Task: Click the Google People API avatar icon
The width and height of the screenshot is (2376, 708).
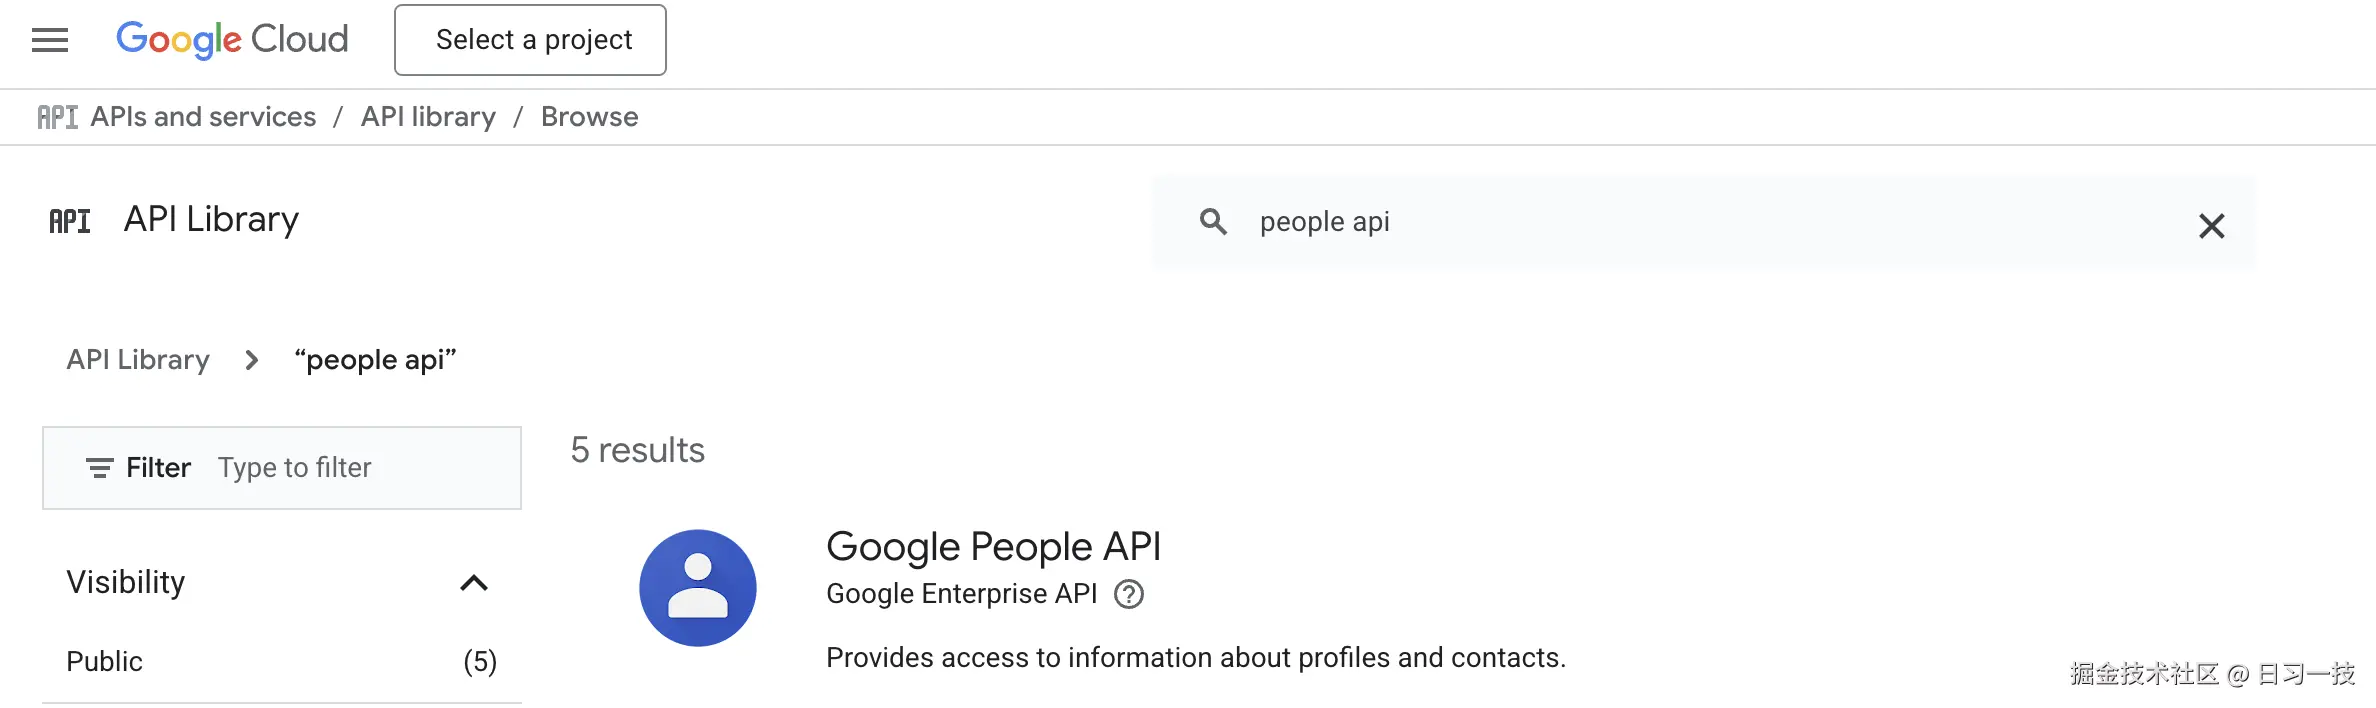Action: (x=698, y=588)
